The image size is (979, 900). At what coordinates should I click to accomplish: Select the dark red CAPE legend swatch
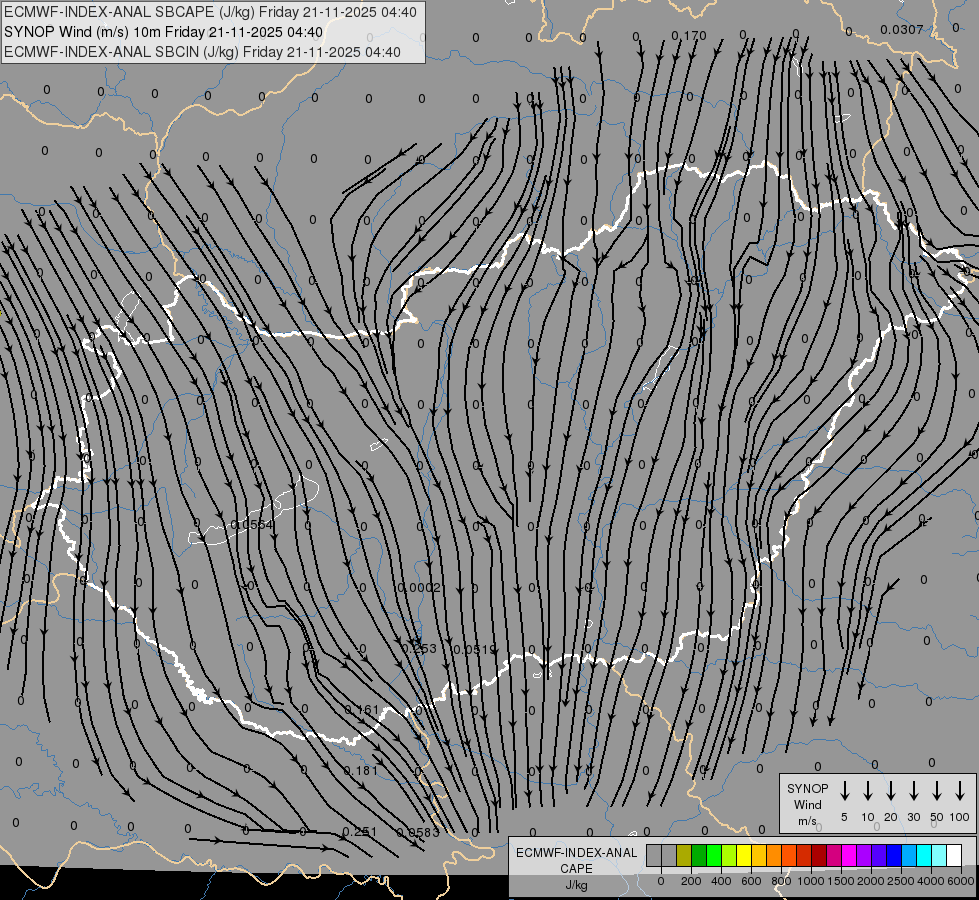point(819,855)
